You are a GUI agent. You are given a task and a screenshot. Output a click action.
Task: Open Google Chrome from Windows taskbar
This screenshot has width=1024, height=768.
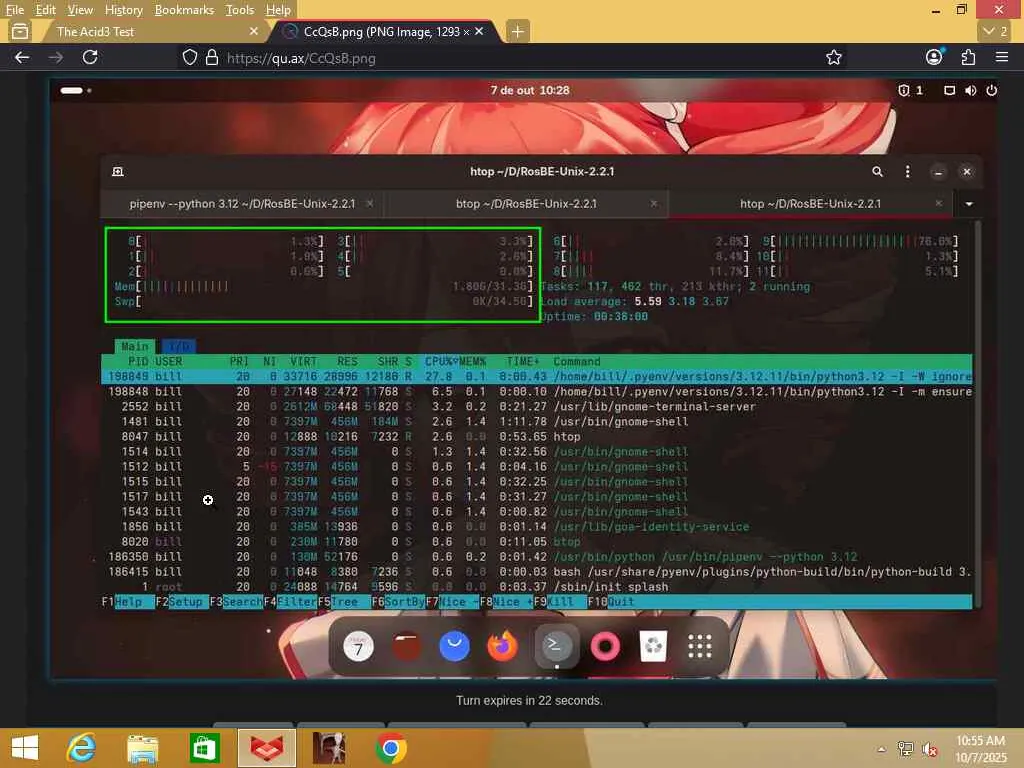391,748
